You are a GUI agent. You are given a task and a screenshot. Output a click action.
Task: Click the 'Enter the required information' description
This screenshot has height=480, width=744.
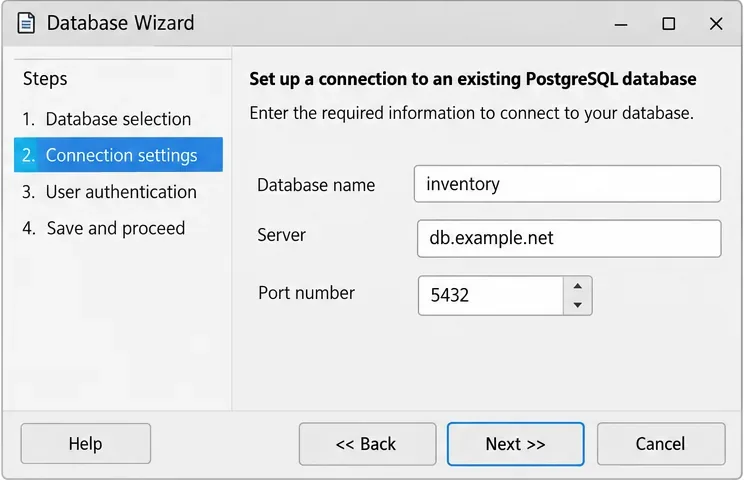pyautogui.click(x=472, y=113)
